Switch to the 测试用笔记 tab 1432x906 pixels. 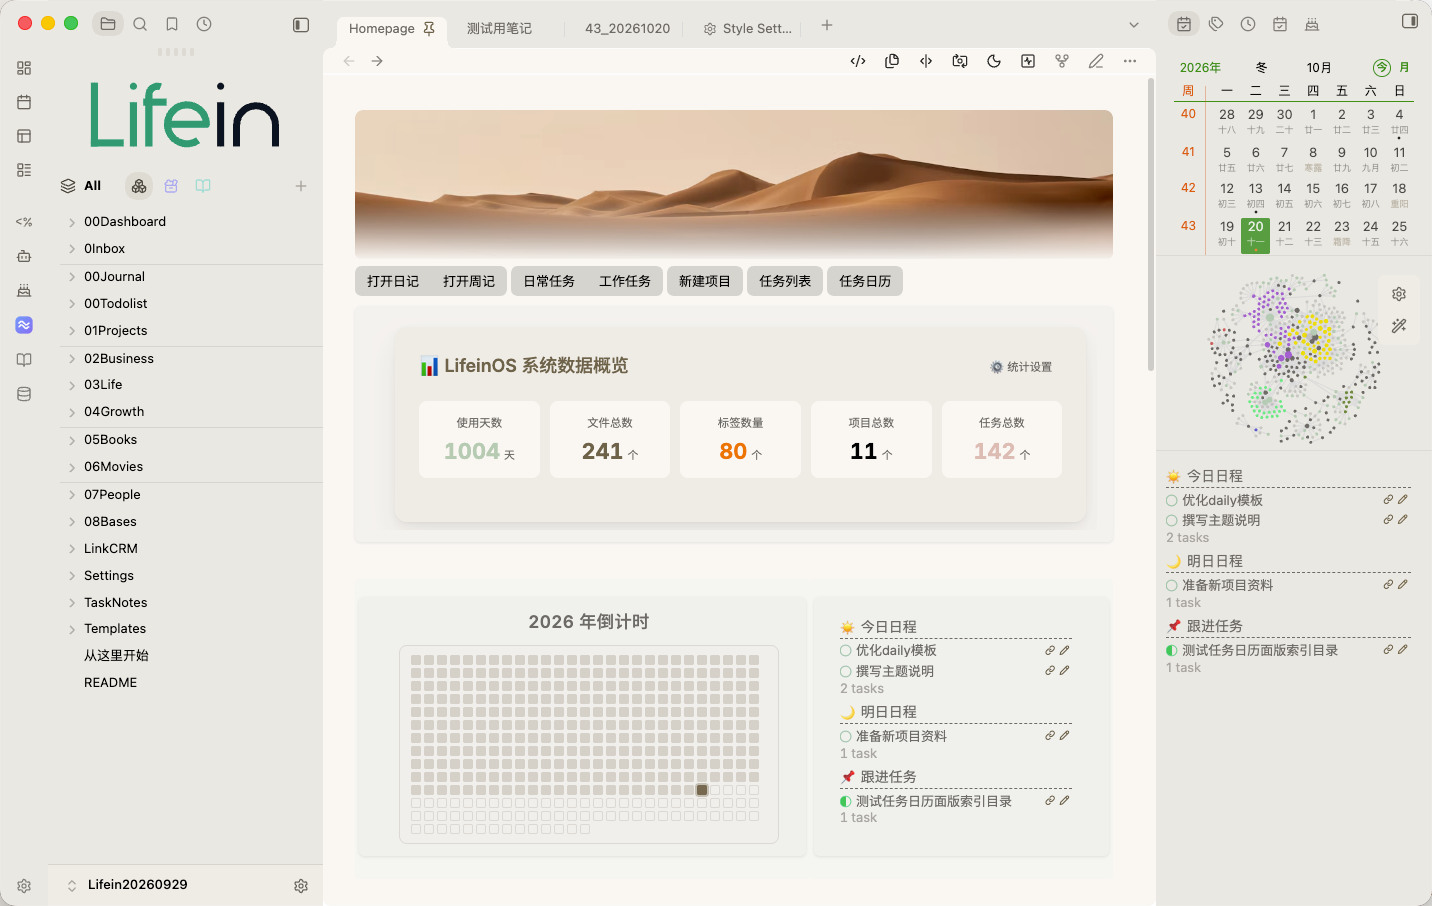[x=499, y=29]
